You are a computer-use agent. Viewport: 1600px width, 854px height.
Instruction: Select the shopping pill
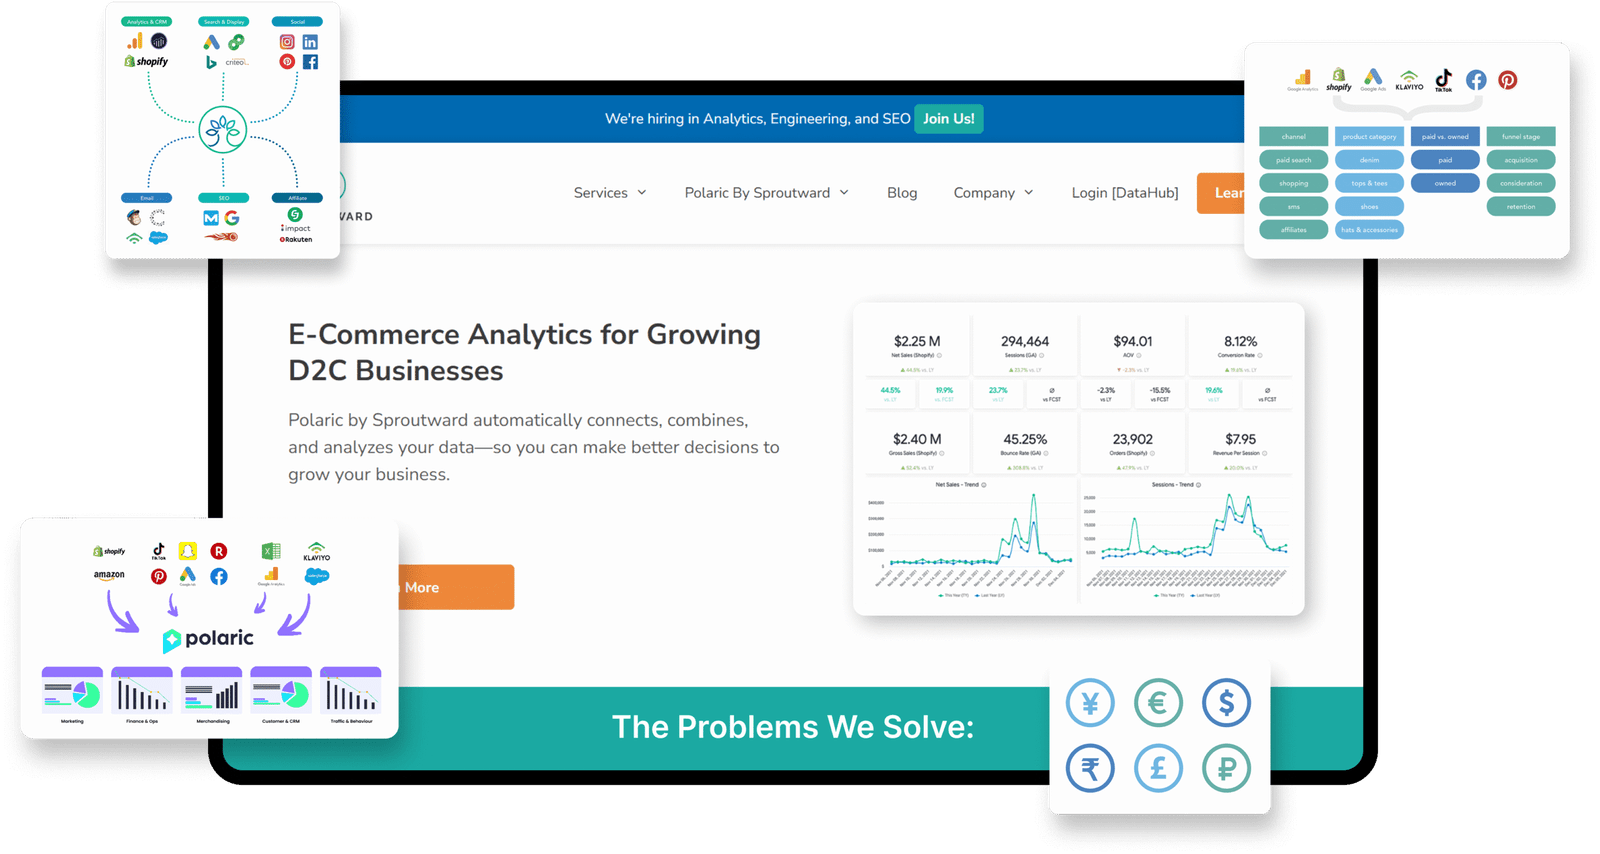(x=1293, y=183)
